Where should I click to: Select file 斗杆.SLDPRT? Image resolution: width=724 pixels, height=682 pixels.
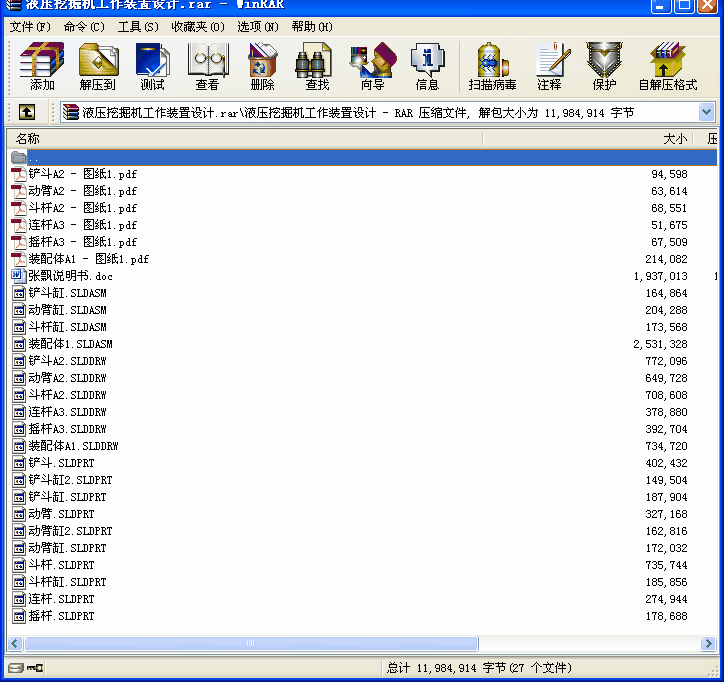61,565
